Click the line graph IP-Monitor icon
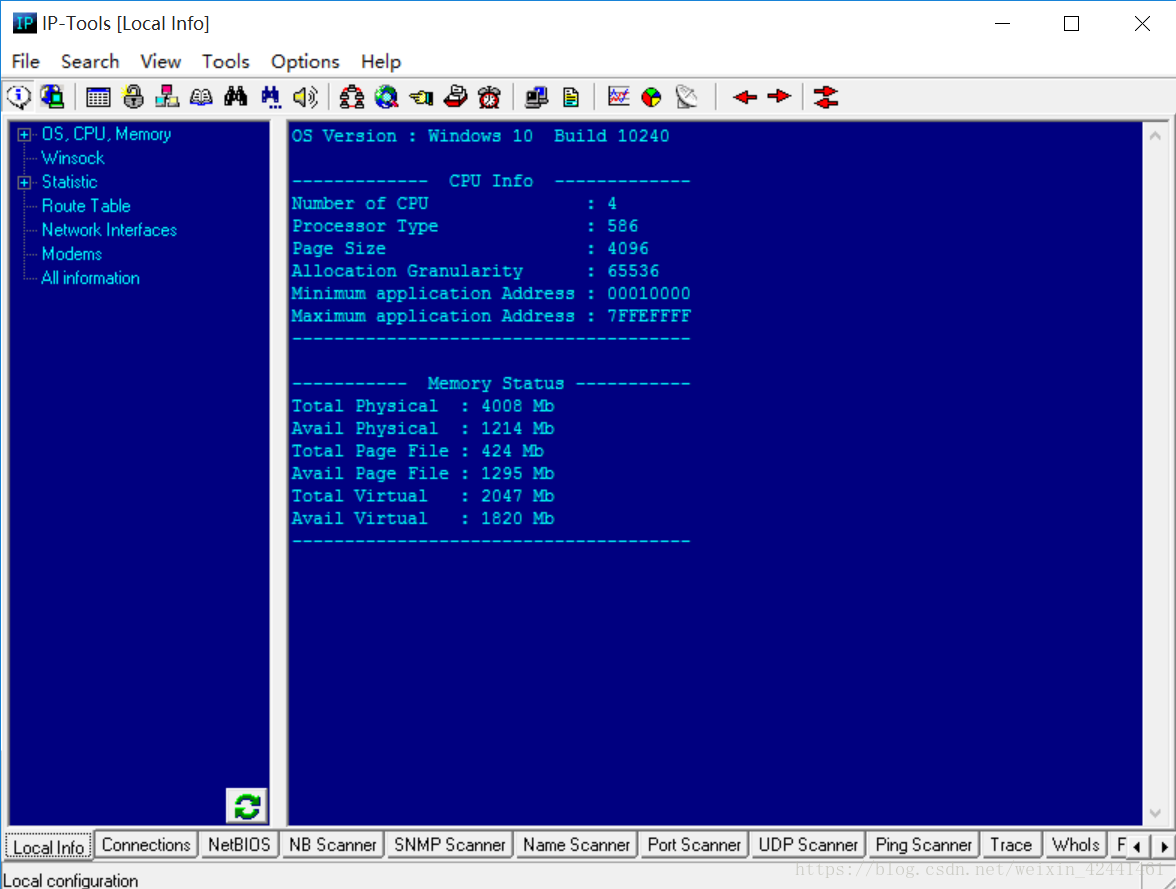The height and width of the screenshot is (889, 1176). (618, 97)
